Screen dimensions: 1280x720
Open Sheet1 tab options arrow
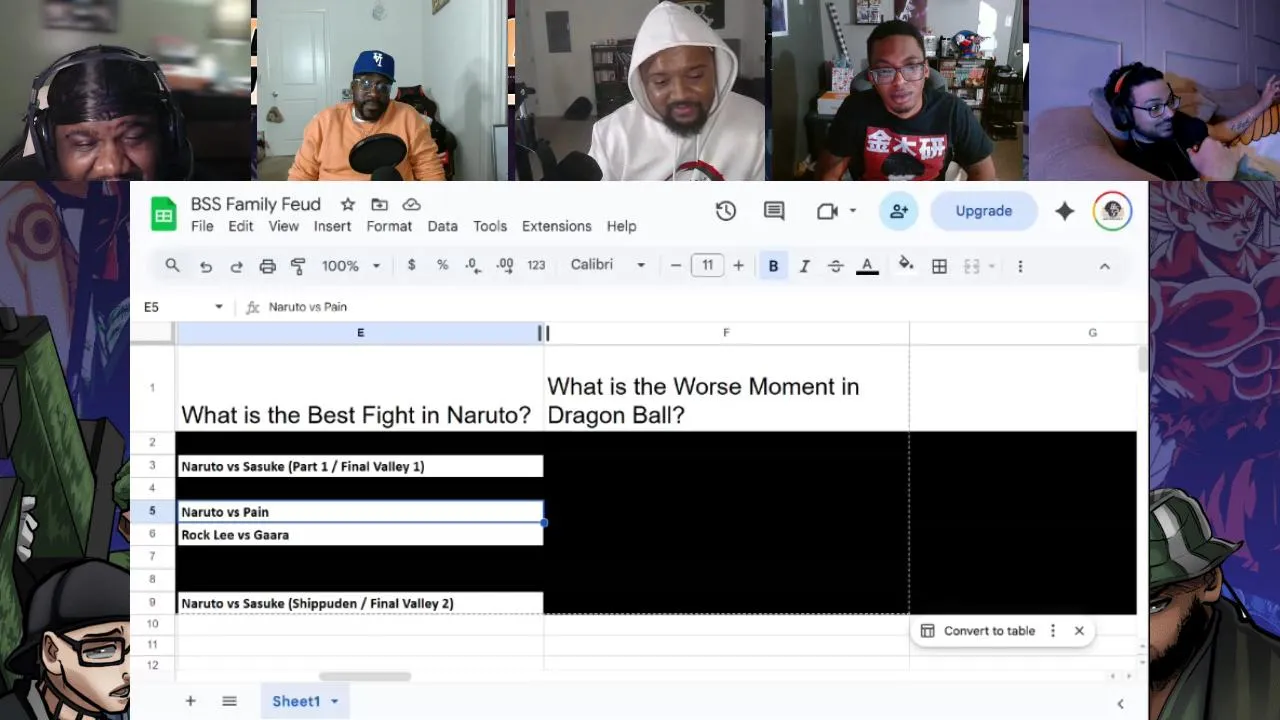tap(335, 701)
